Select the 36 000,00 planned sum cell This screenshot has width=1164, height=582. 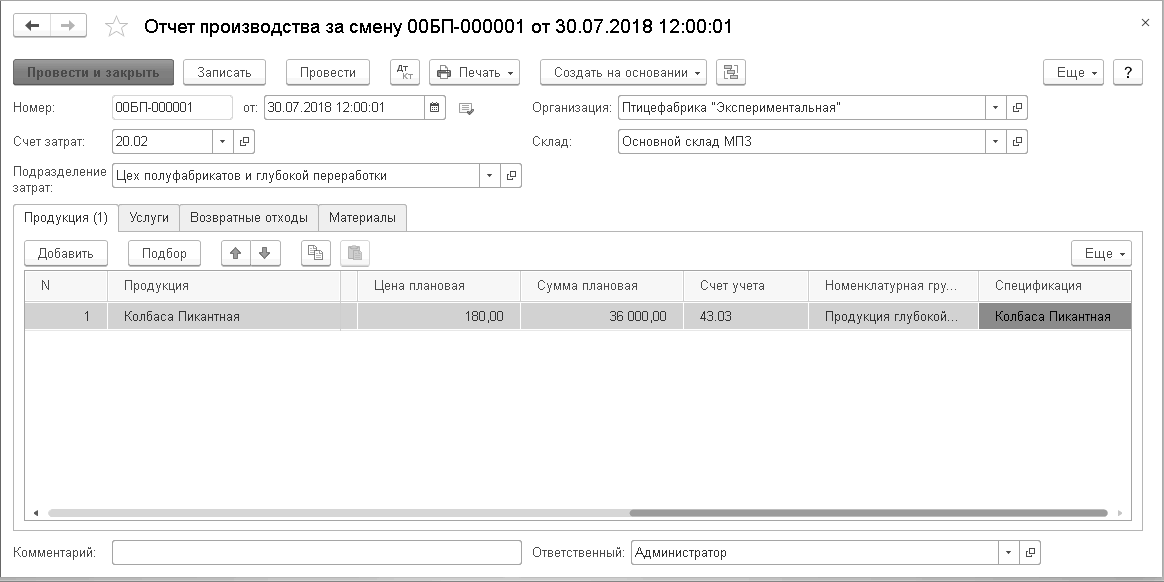click(x=602, y=316)
